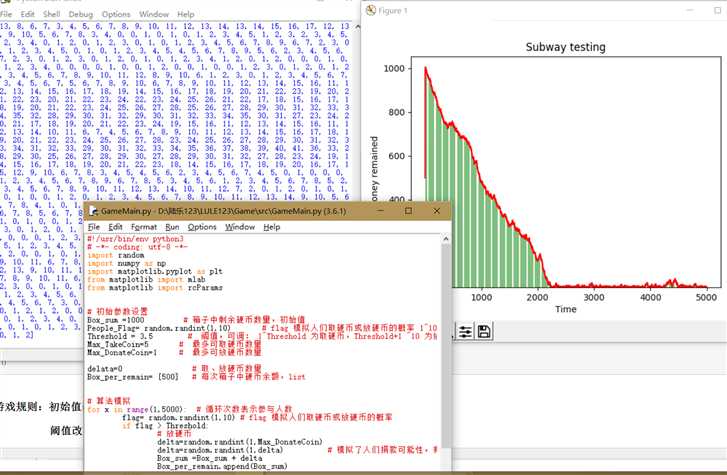
Task: Open Options menu in Python Shell window
Action: pyautogui.click(x=116, y=14)
